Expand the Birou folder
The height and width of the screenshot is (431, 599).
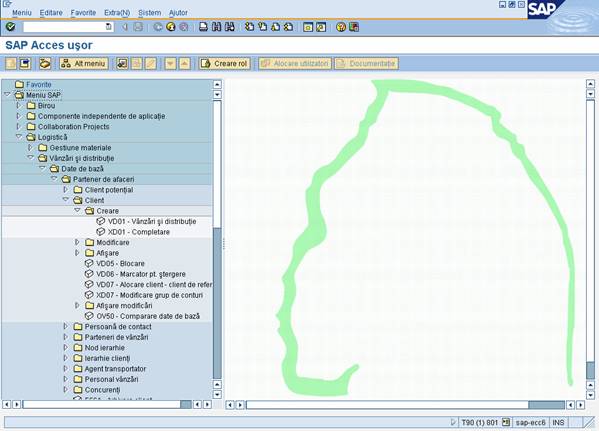tap(18, 105)
